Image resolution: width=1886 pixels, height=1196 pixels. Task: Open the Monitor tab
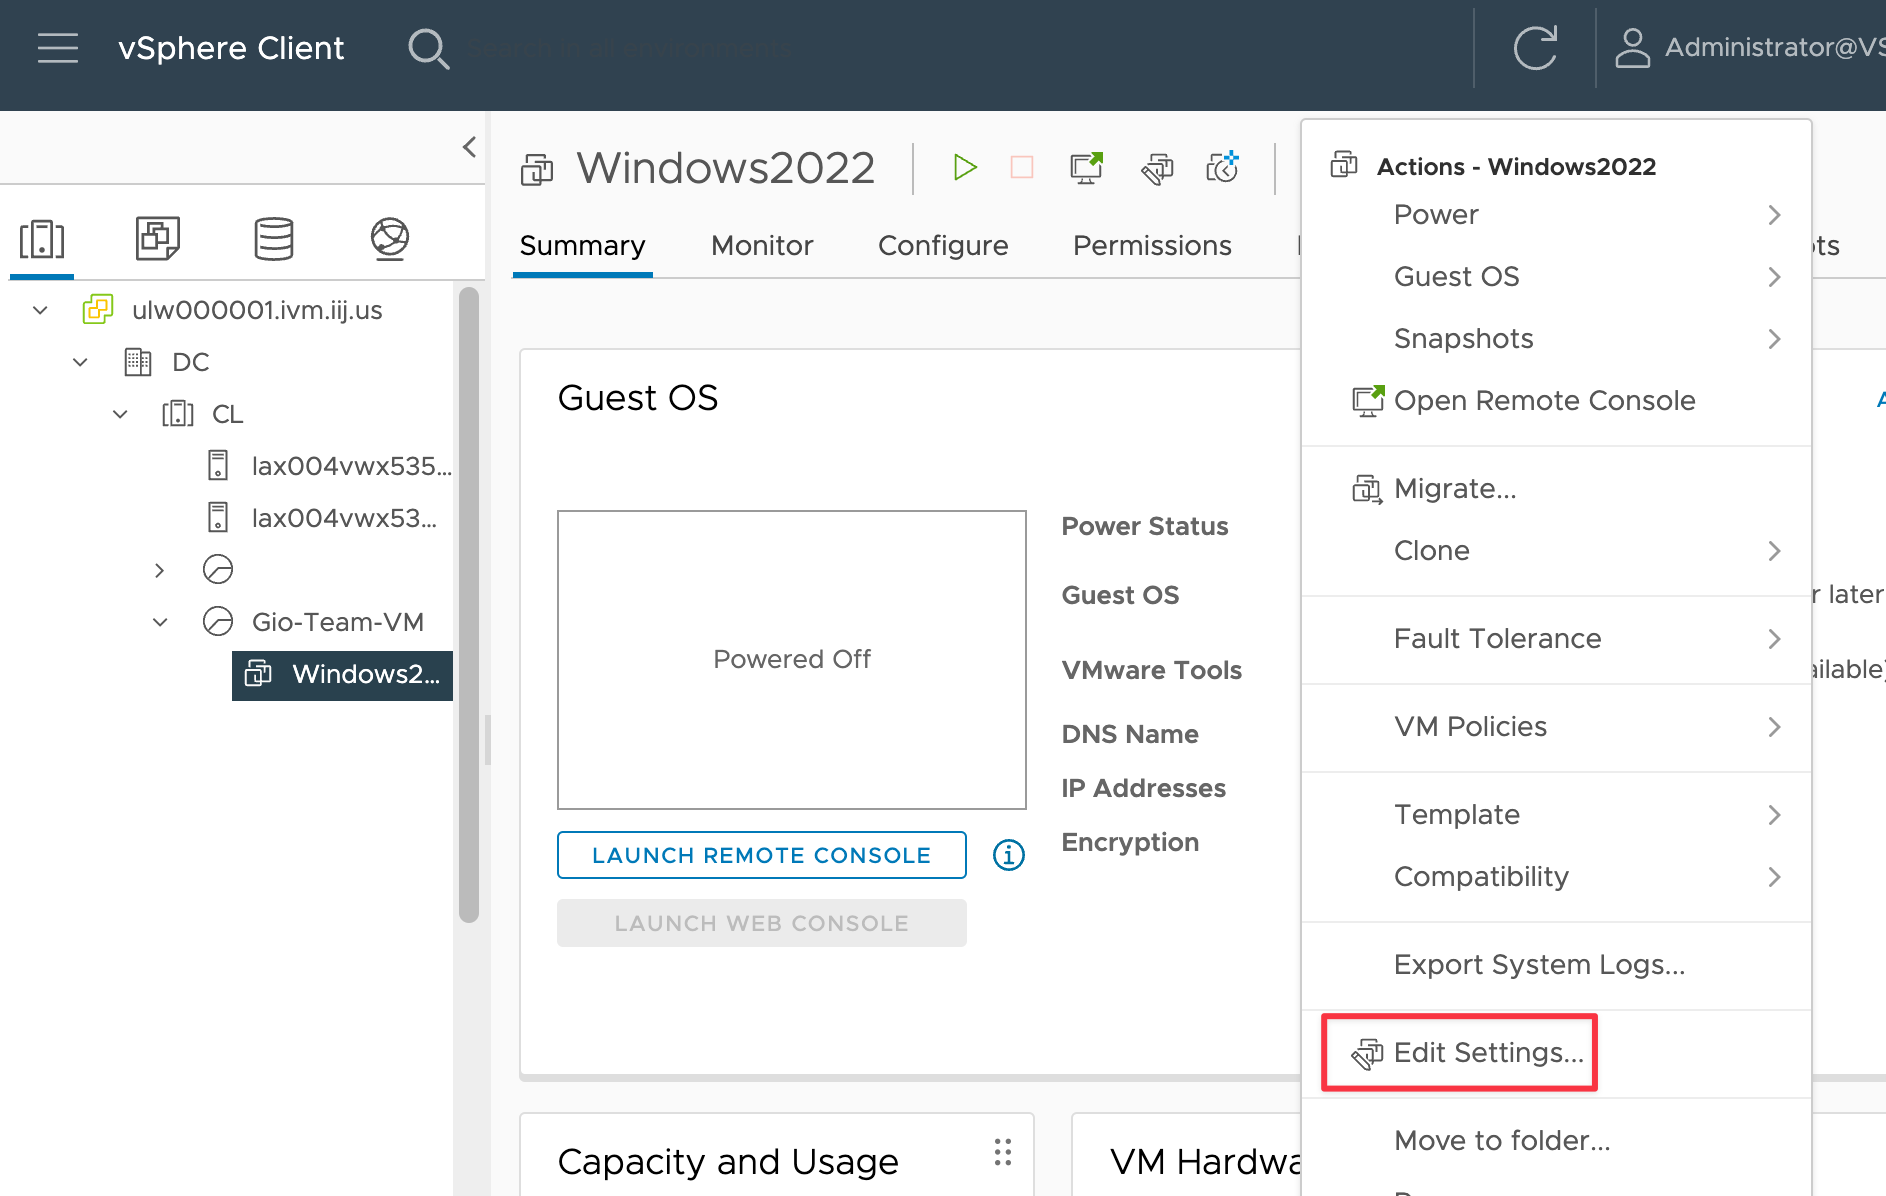[x=762, y=246]
